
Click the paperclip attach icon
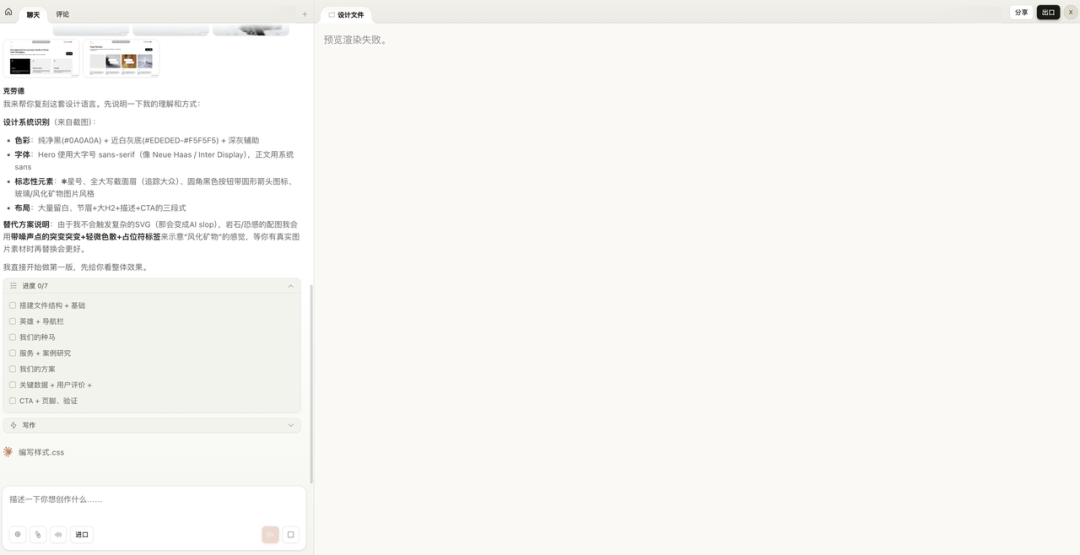tap(38, 534)
